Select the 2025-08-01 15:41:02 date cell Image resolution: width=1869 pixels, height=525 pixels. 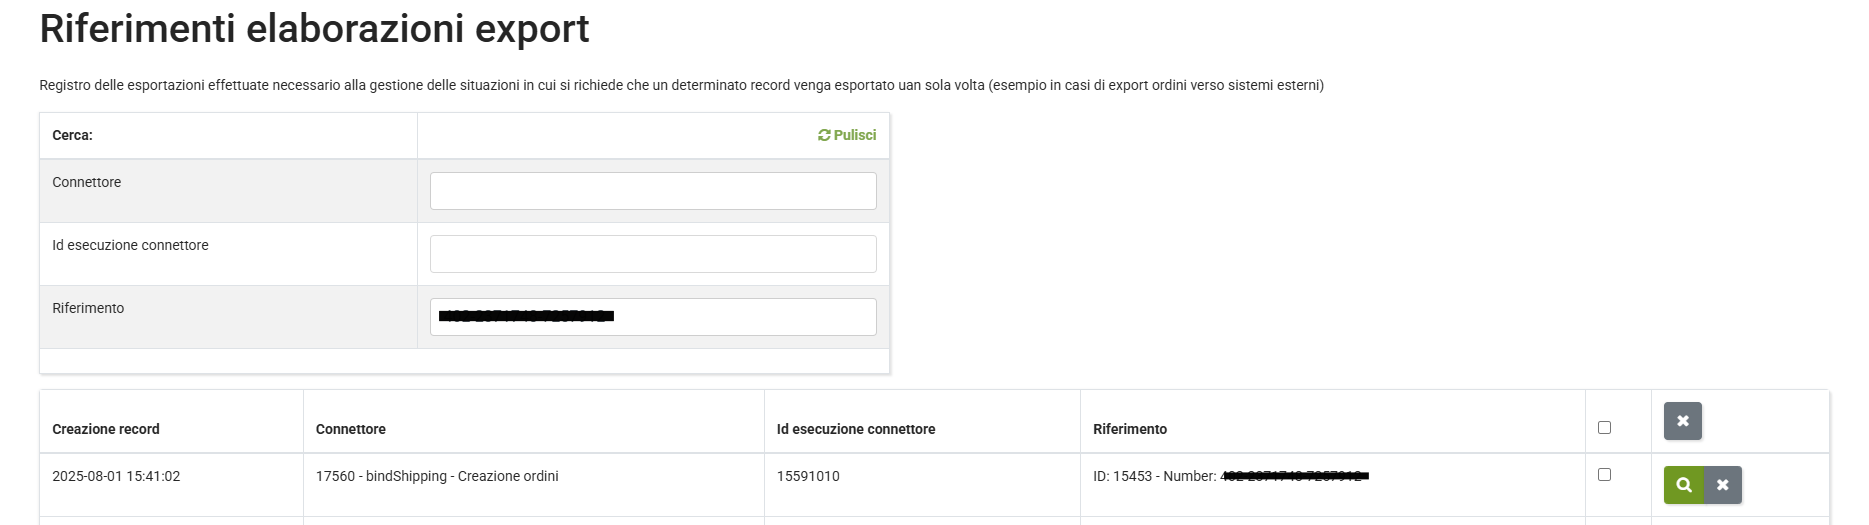click(116, 476)
